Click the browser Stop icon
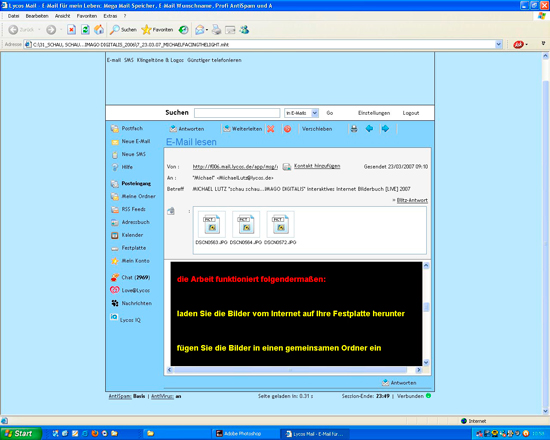550x440 pixels. (72, 30)
